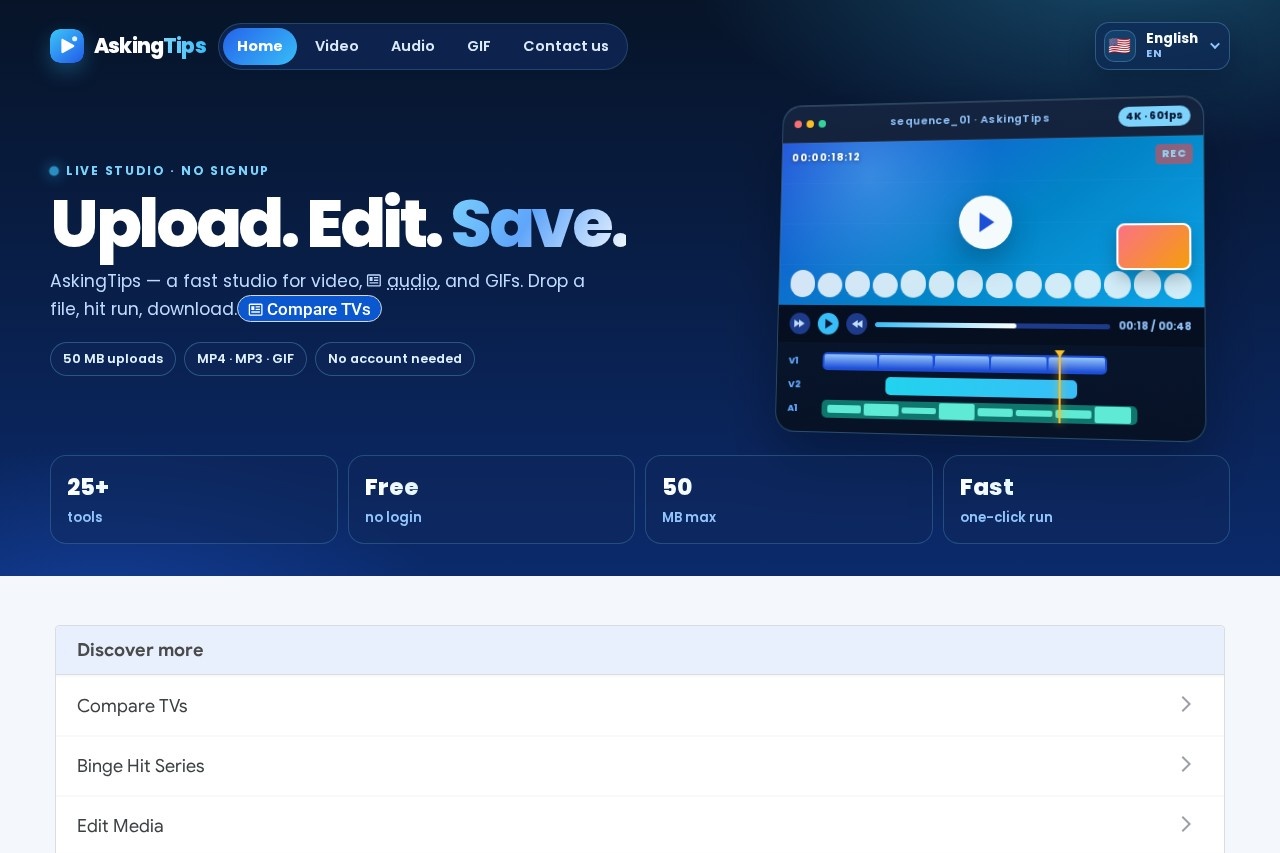
Task: Click the AskingTips brand name
Action: pos(150,46)
